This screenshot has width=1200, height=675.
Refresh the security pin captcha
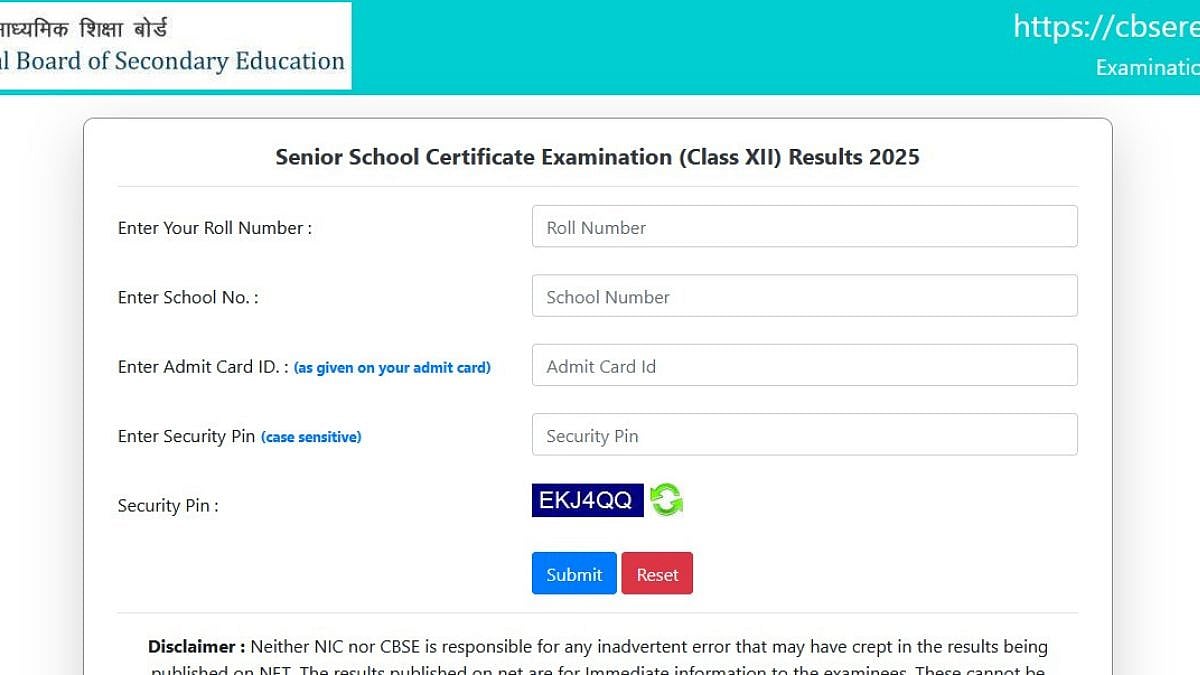pos(666,499)
